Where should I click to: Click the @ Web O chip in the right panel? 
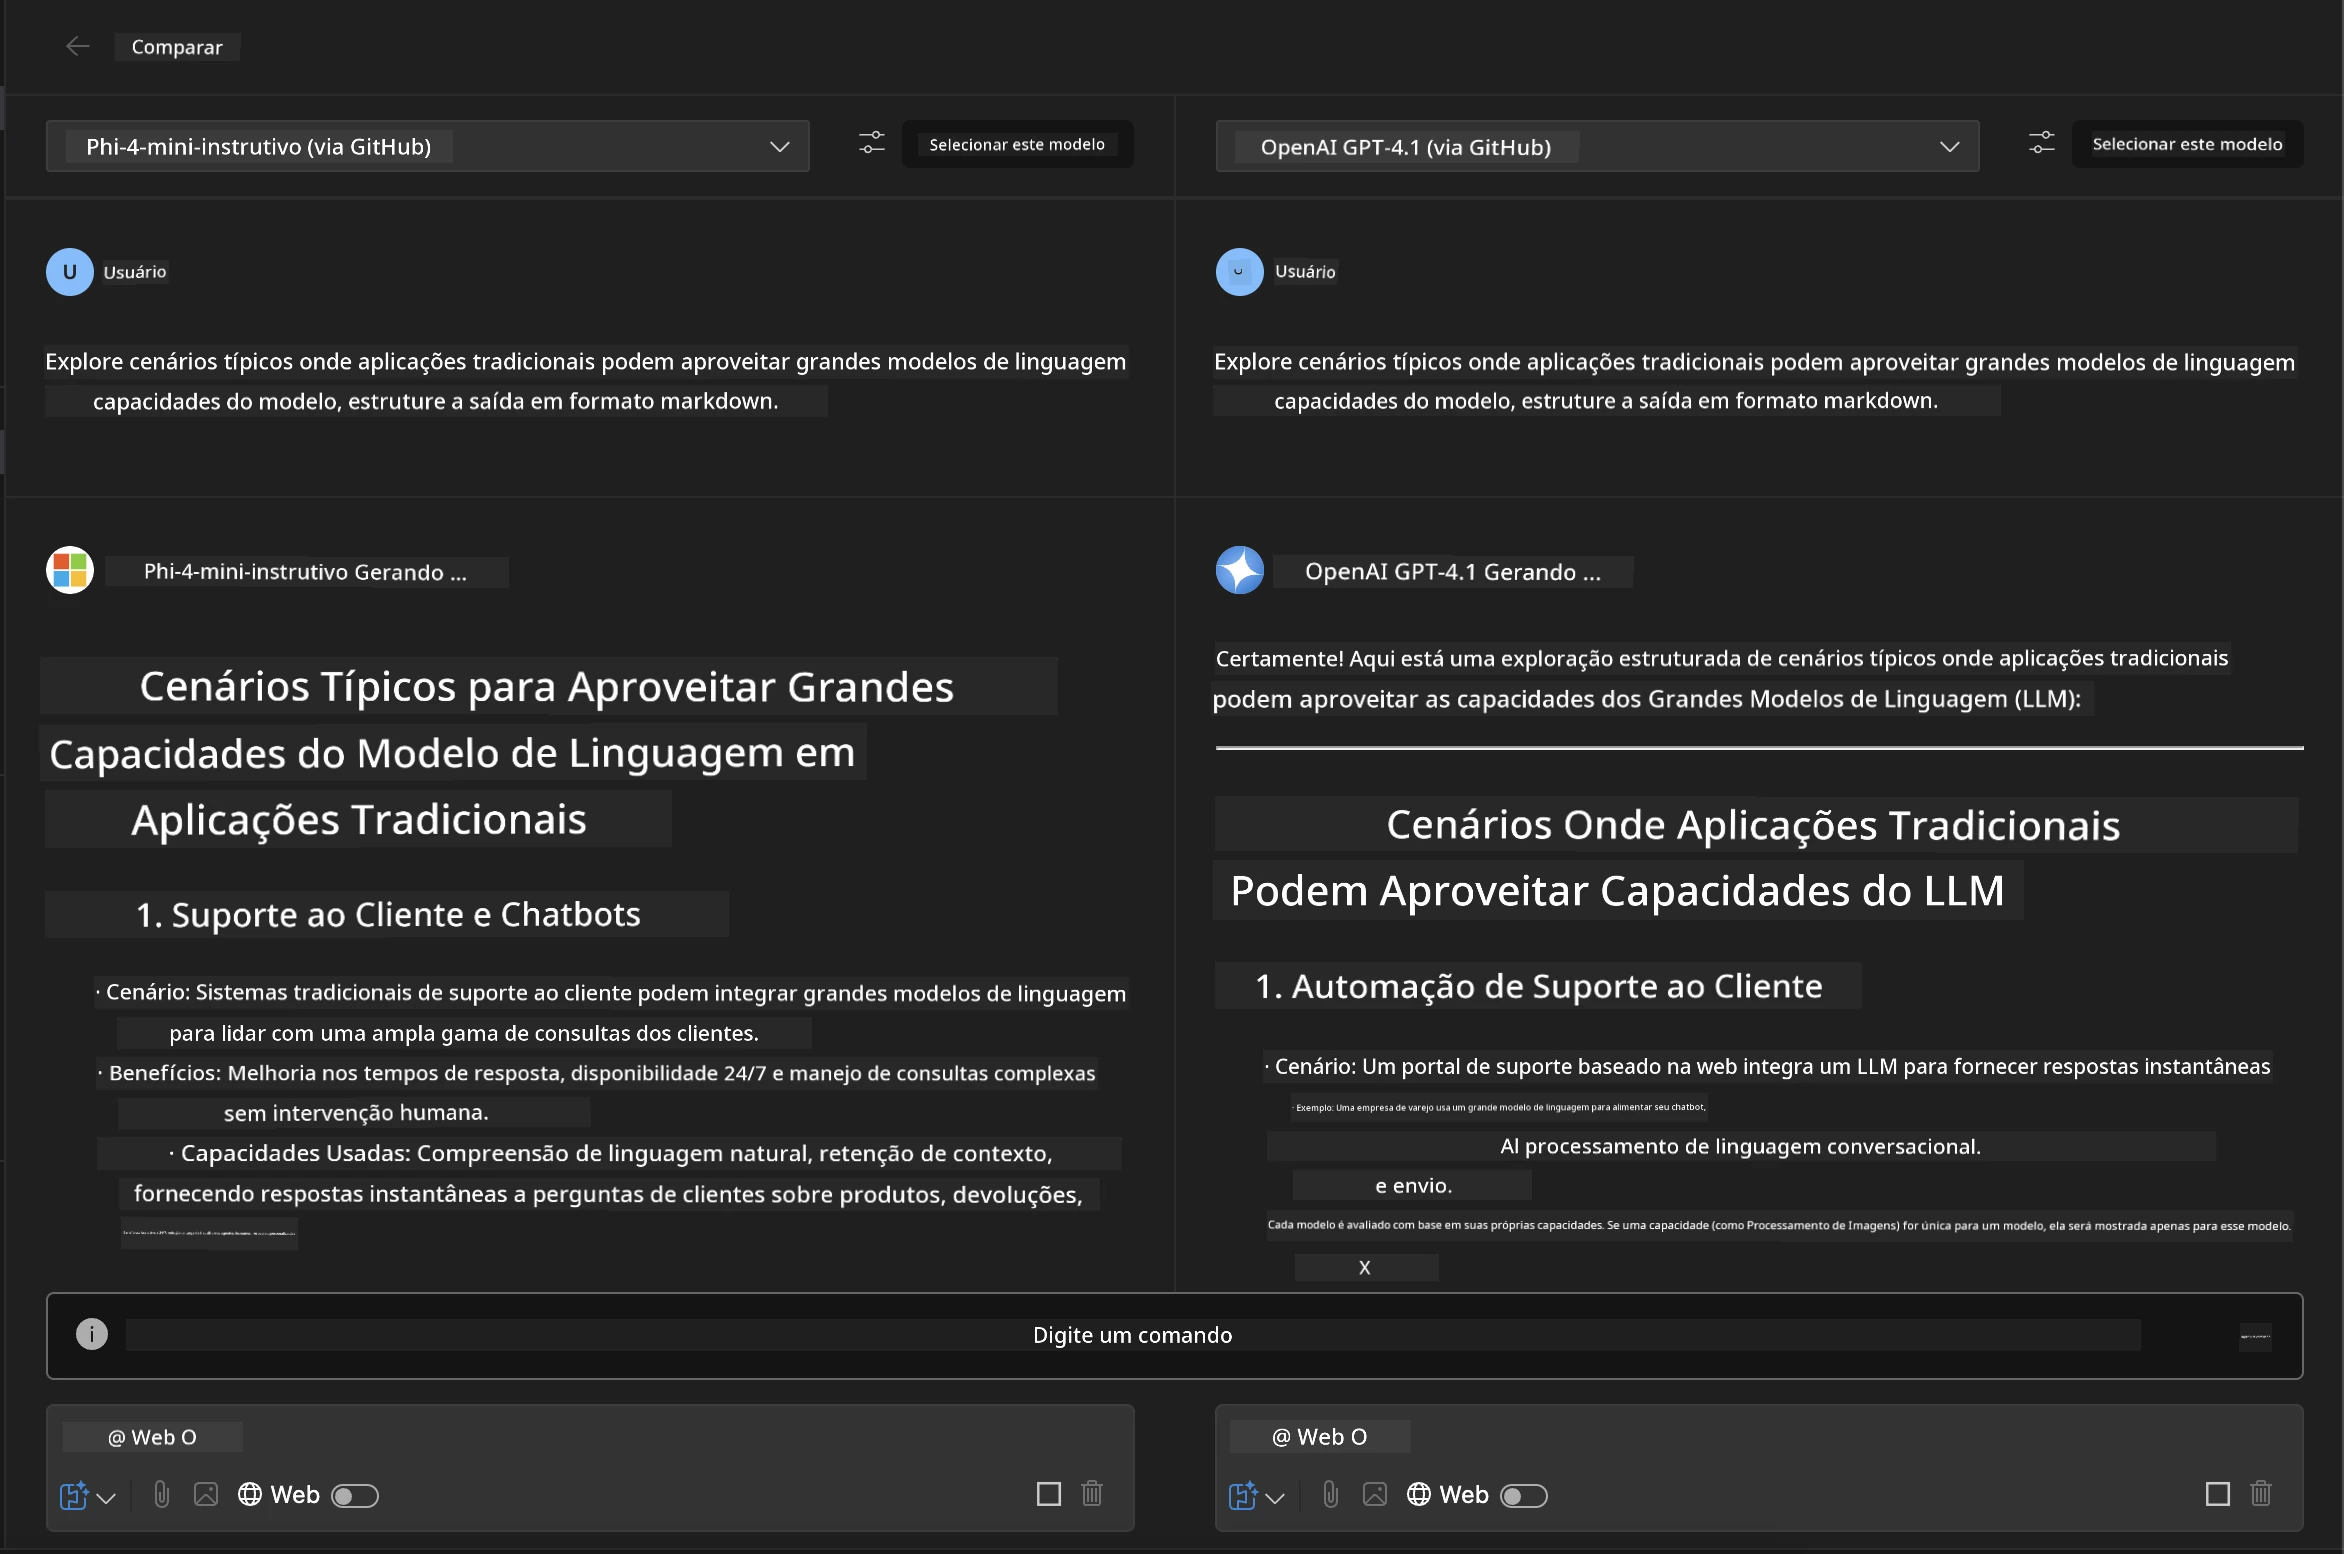(x=1320, y=1437)
